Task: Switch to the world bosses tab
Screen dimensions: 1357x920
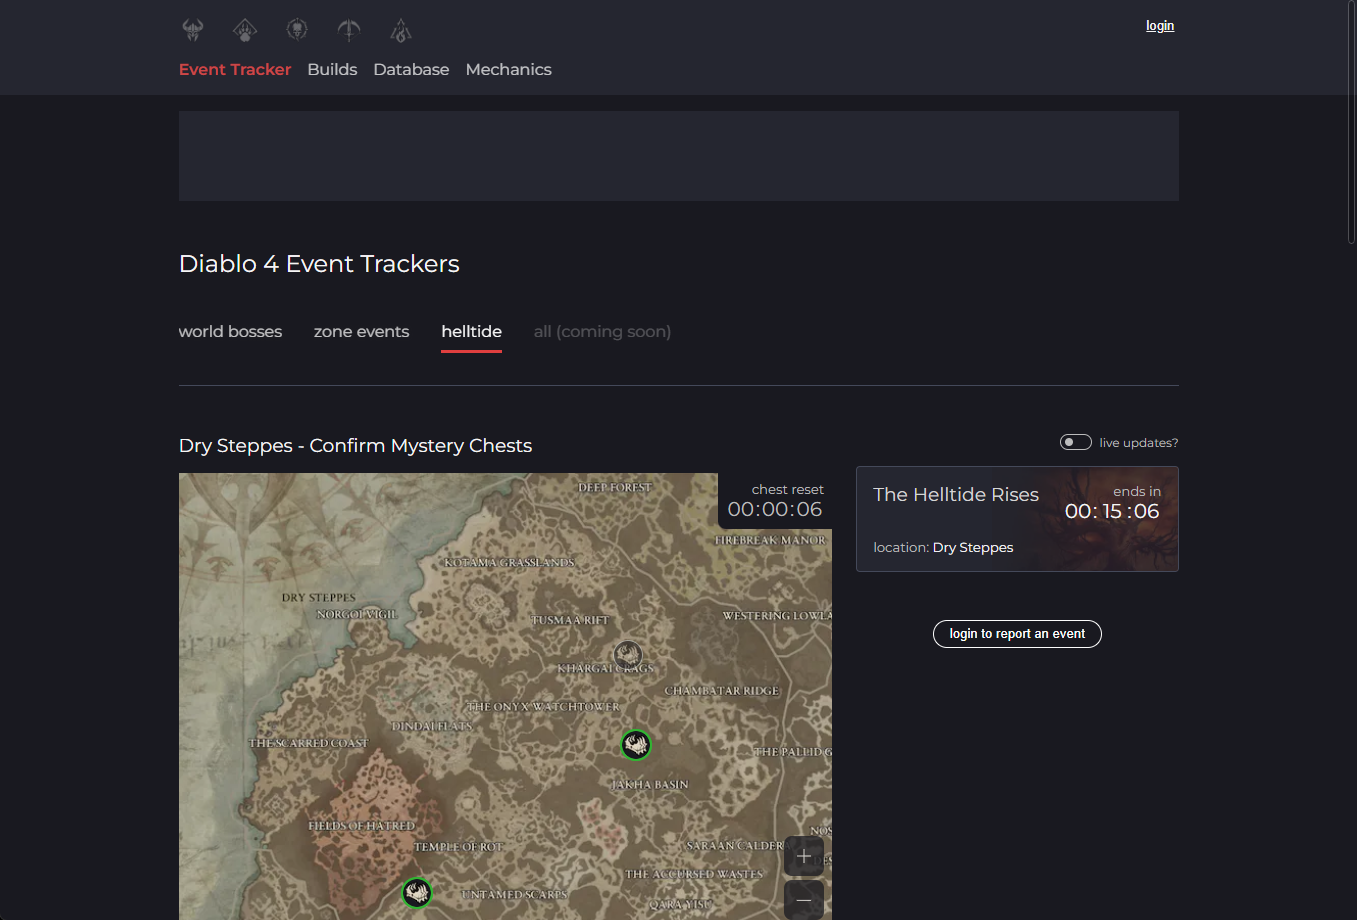Action: [x=230, y=331]
